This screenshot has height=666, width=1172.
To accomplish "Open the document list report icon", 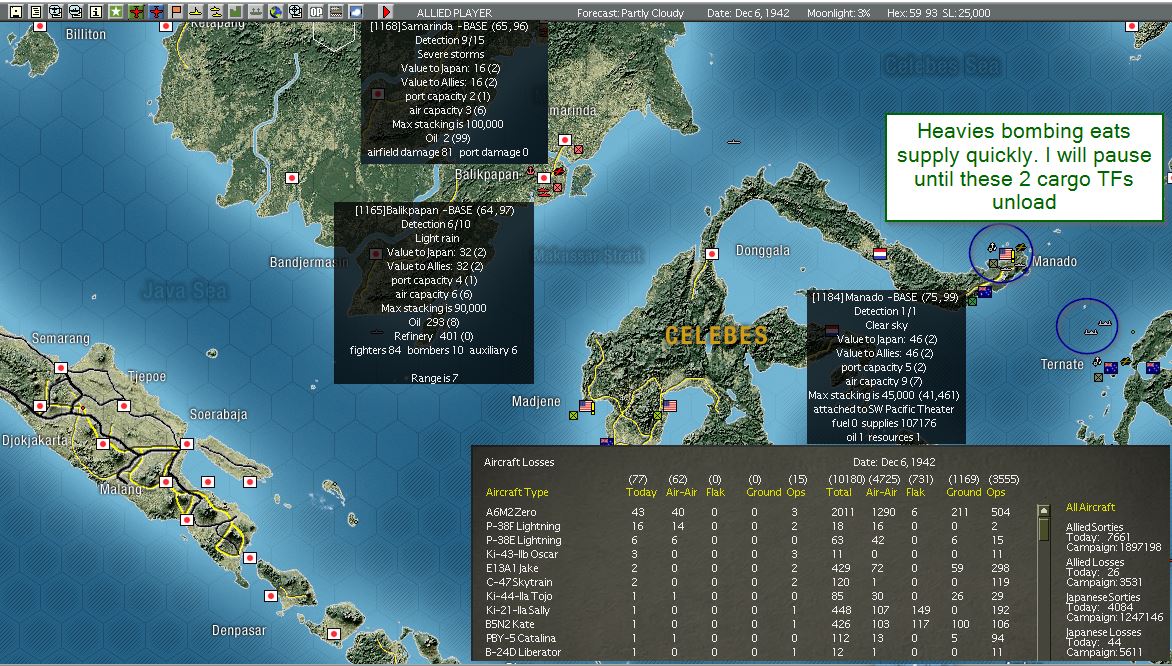I will pos(36,12).
